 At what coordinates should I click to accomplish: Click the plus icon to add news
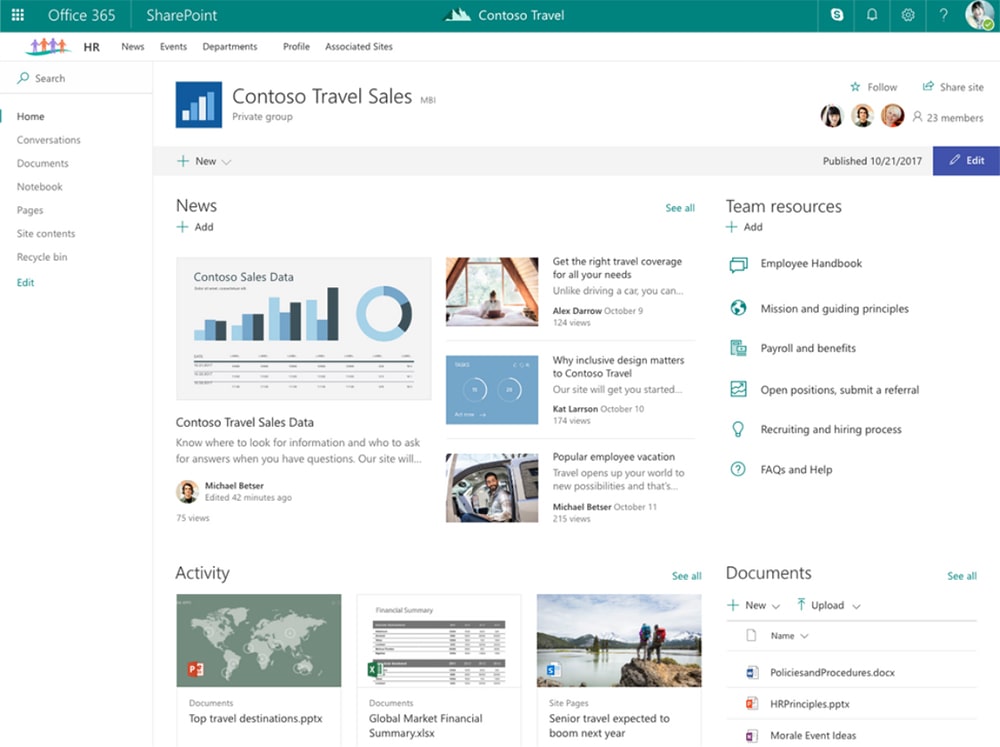pos(182,227)
